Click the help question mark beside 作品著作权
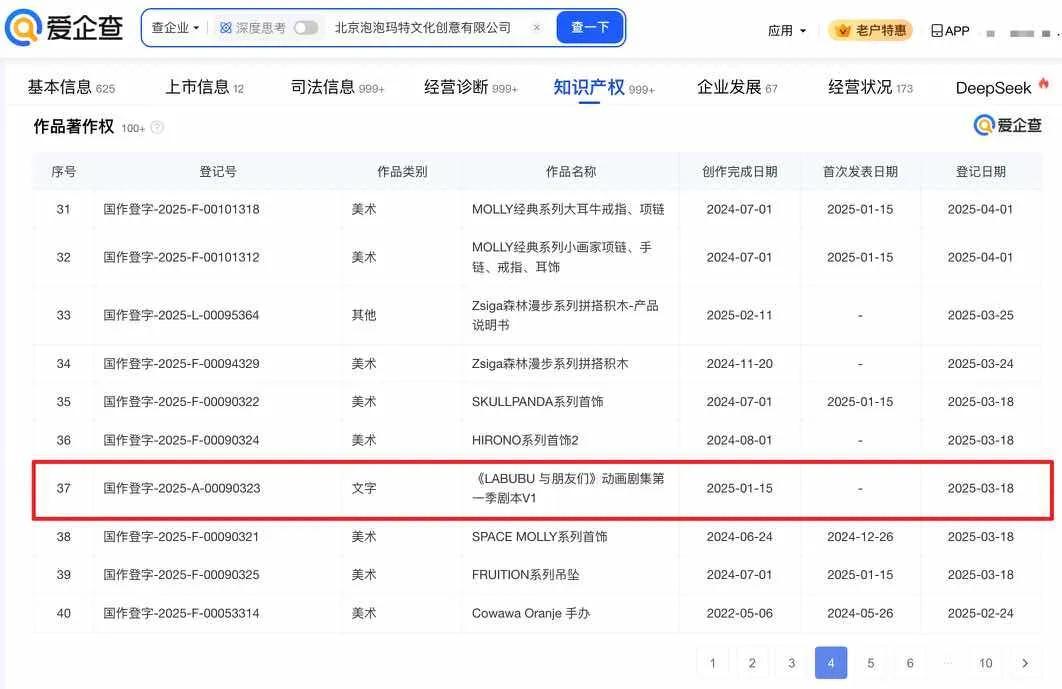The width and height of the screenshot is (1062, 689). click(157, 128)
